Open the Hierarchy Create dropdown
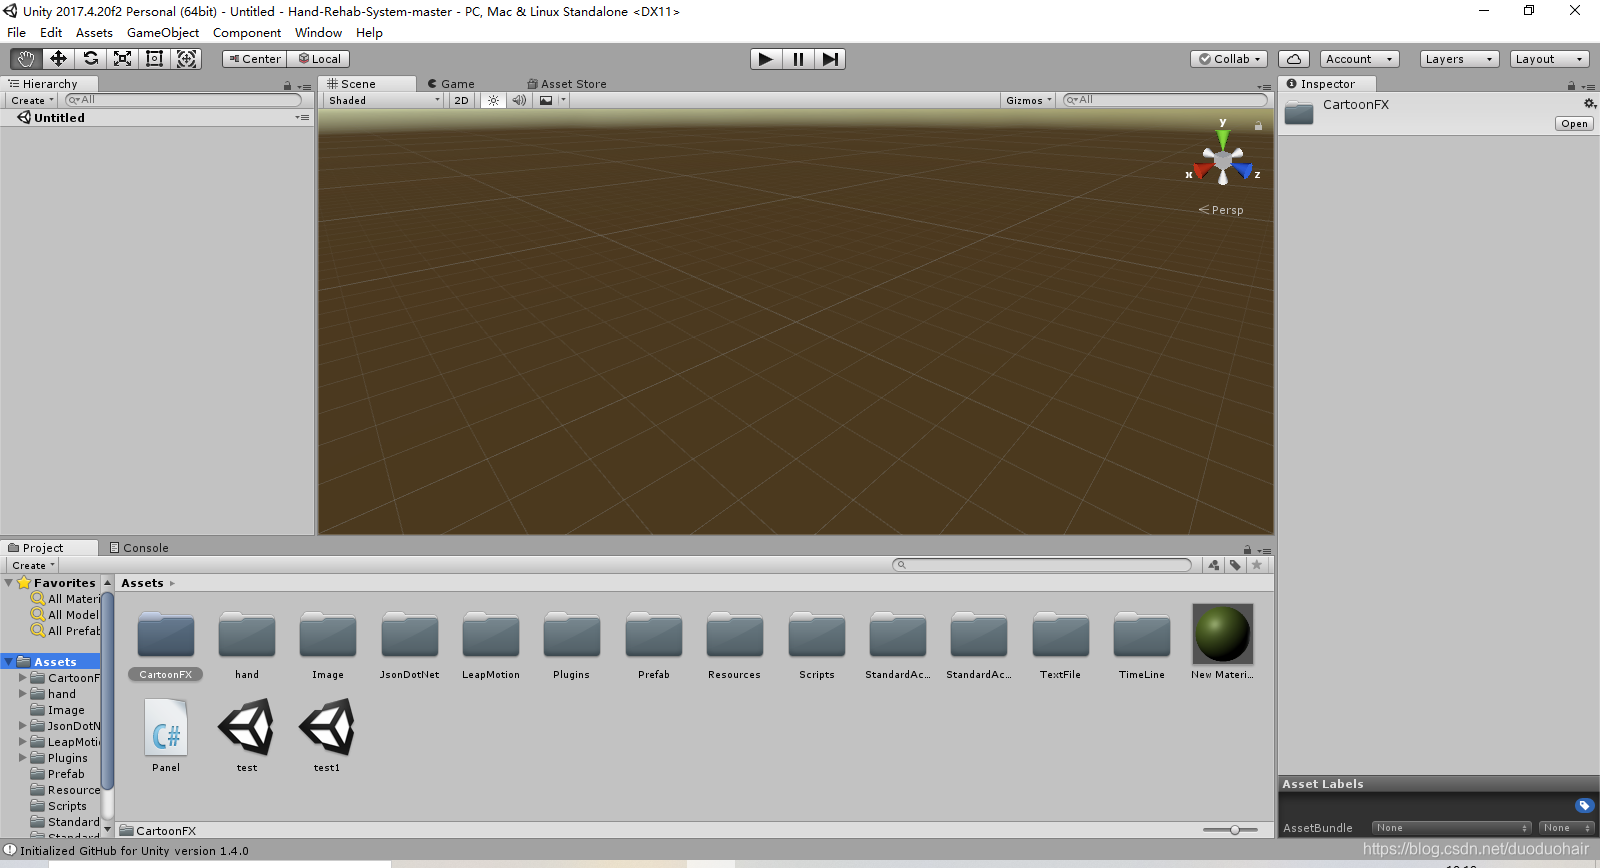The image size is (1600, 868). (x=32, y=100)
